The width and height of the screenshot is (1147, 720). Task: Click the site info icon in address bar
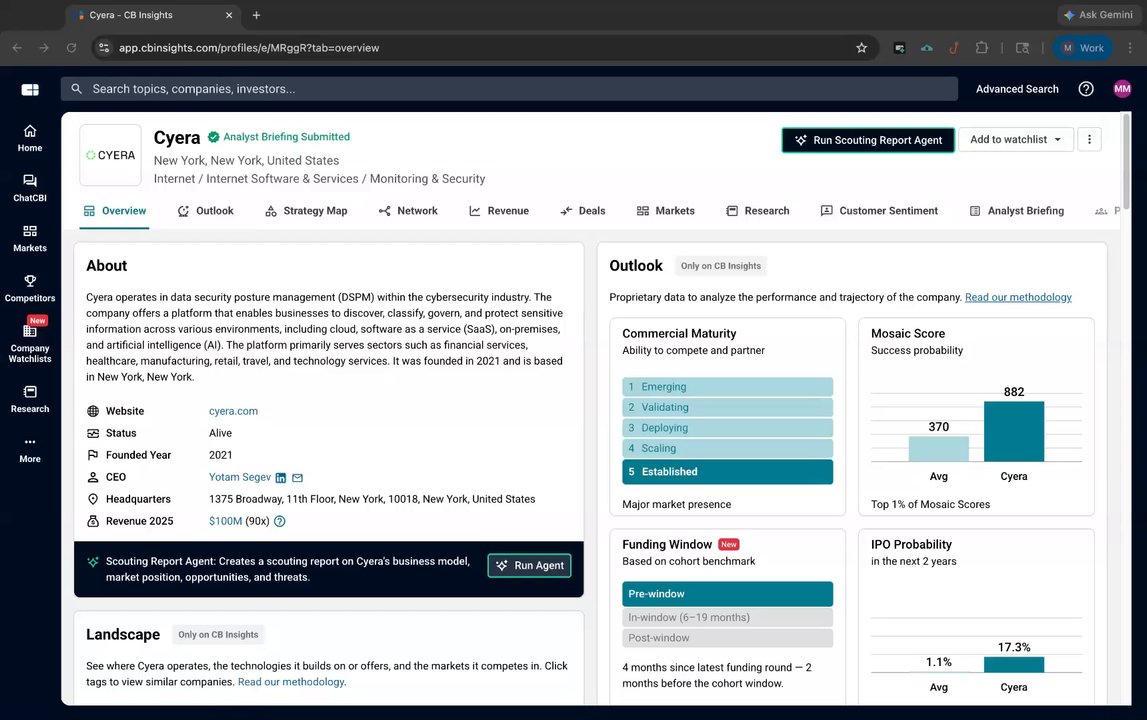[104, 48]
